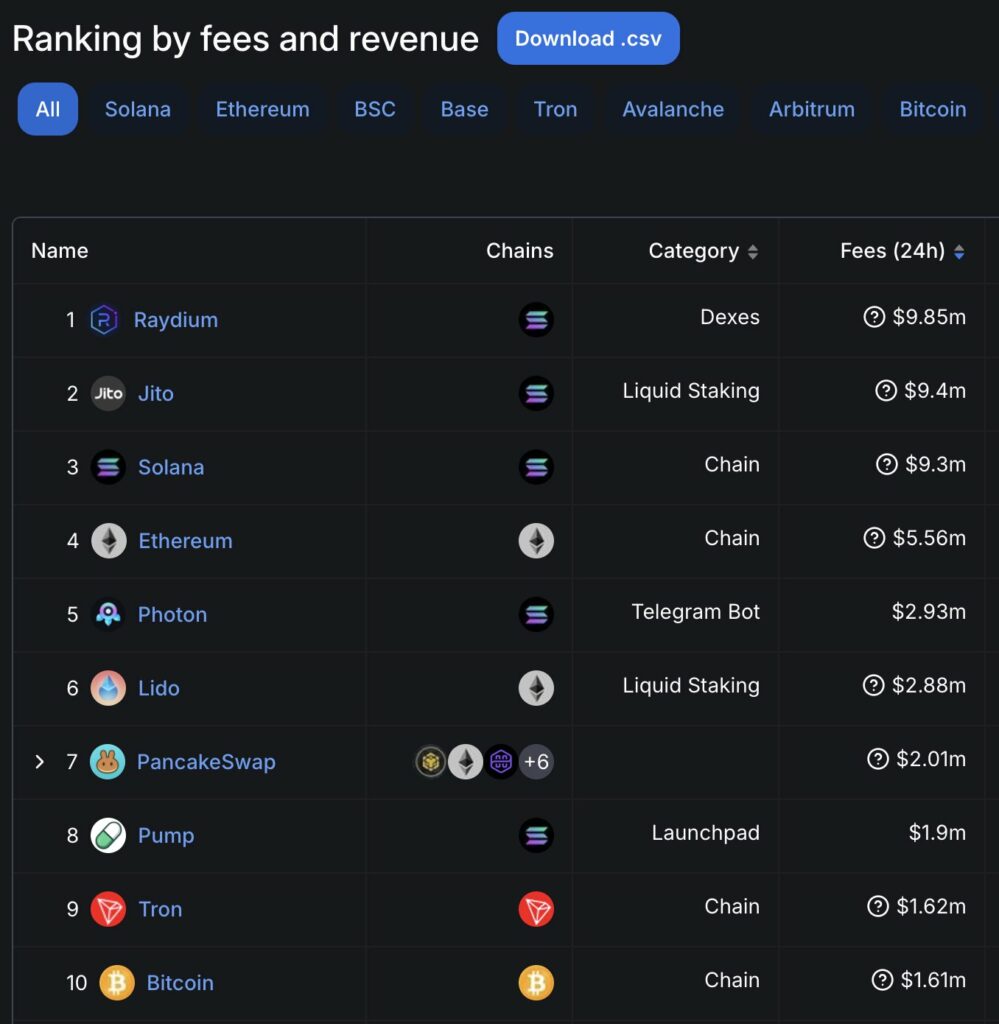This screenshot has width=999, height=1024.
Task: Follow the Ethereum name link in row 4
Action: pyautogui.click(x=185, y=541)
